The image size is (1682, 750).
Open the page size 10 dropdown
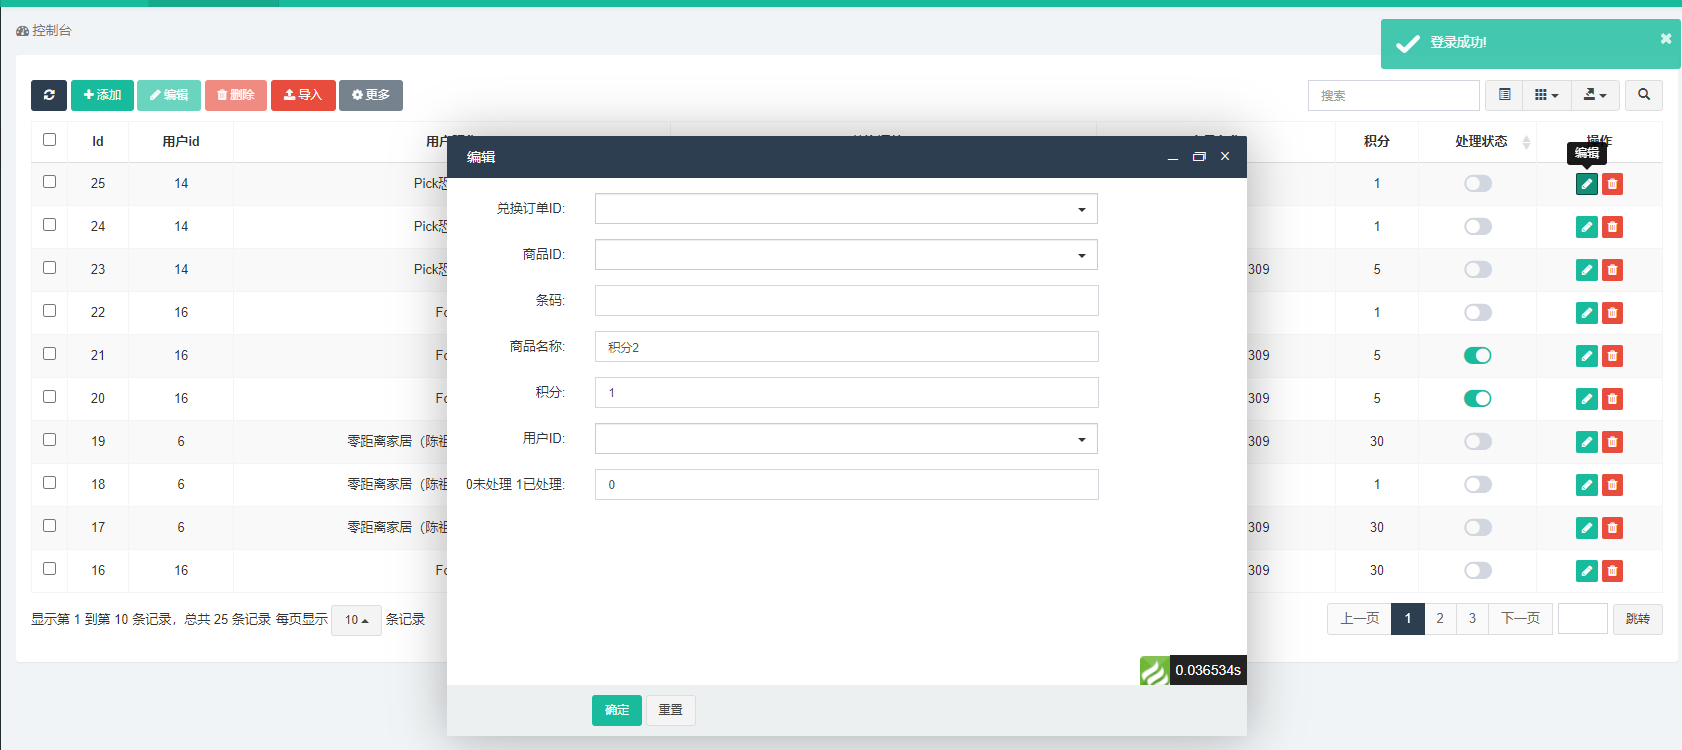click(356, 620)
